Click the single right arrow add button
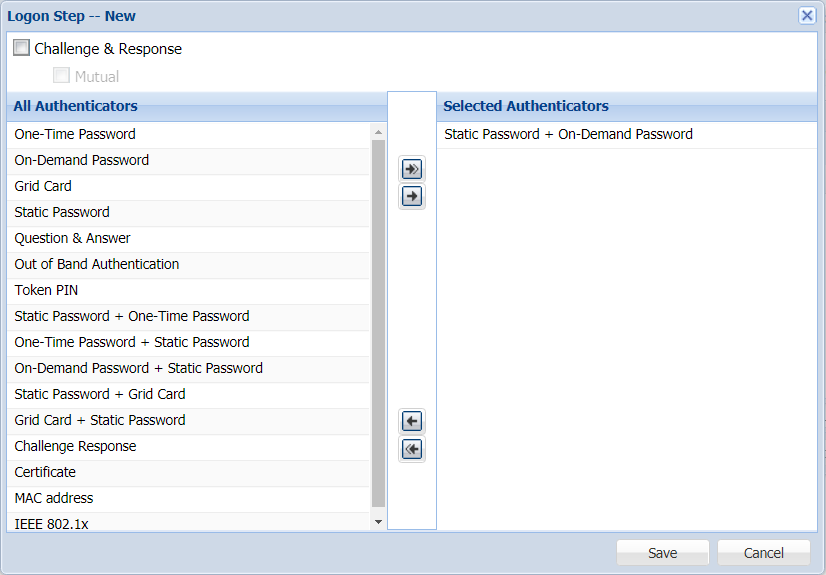This screenshot has height=575, width=826. click(412, 197)
